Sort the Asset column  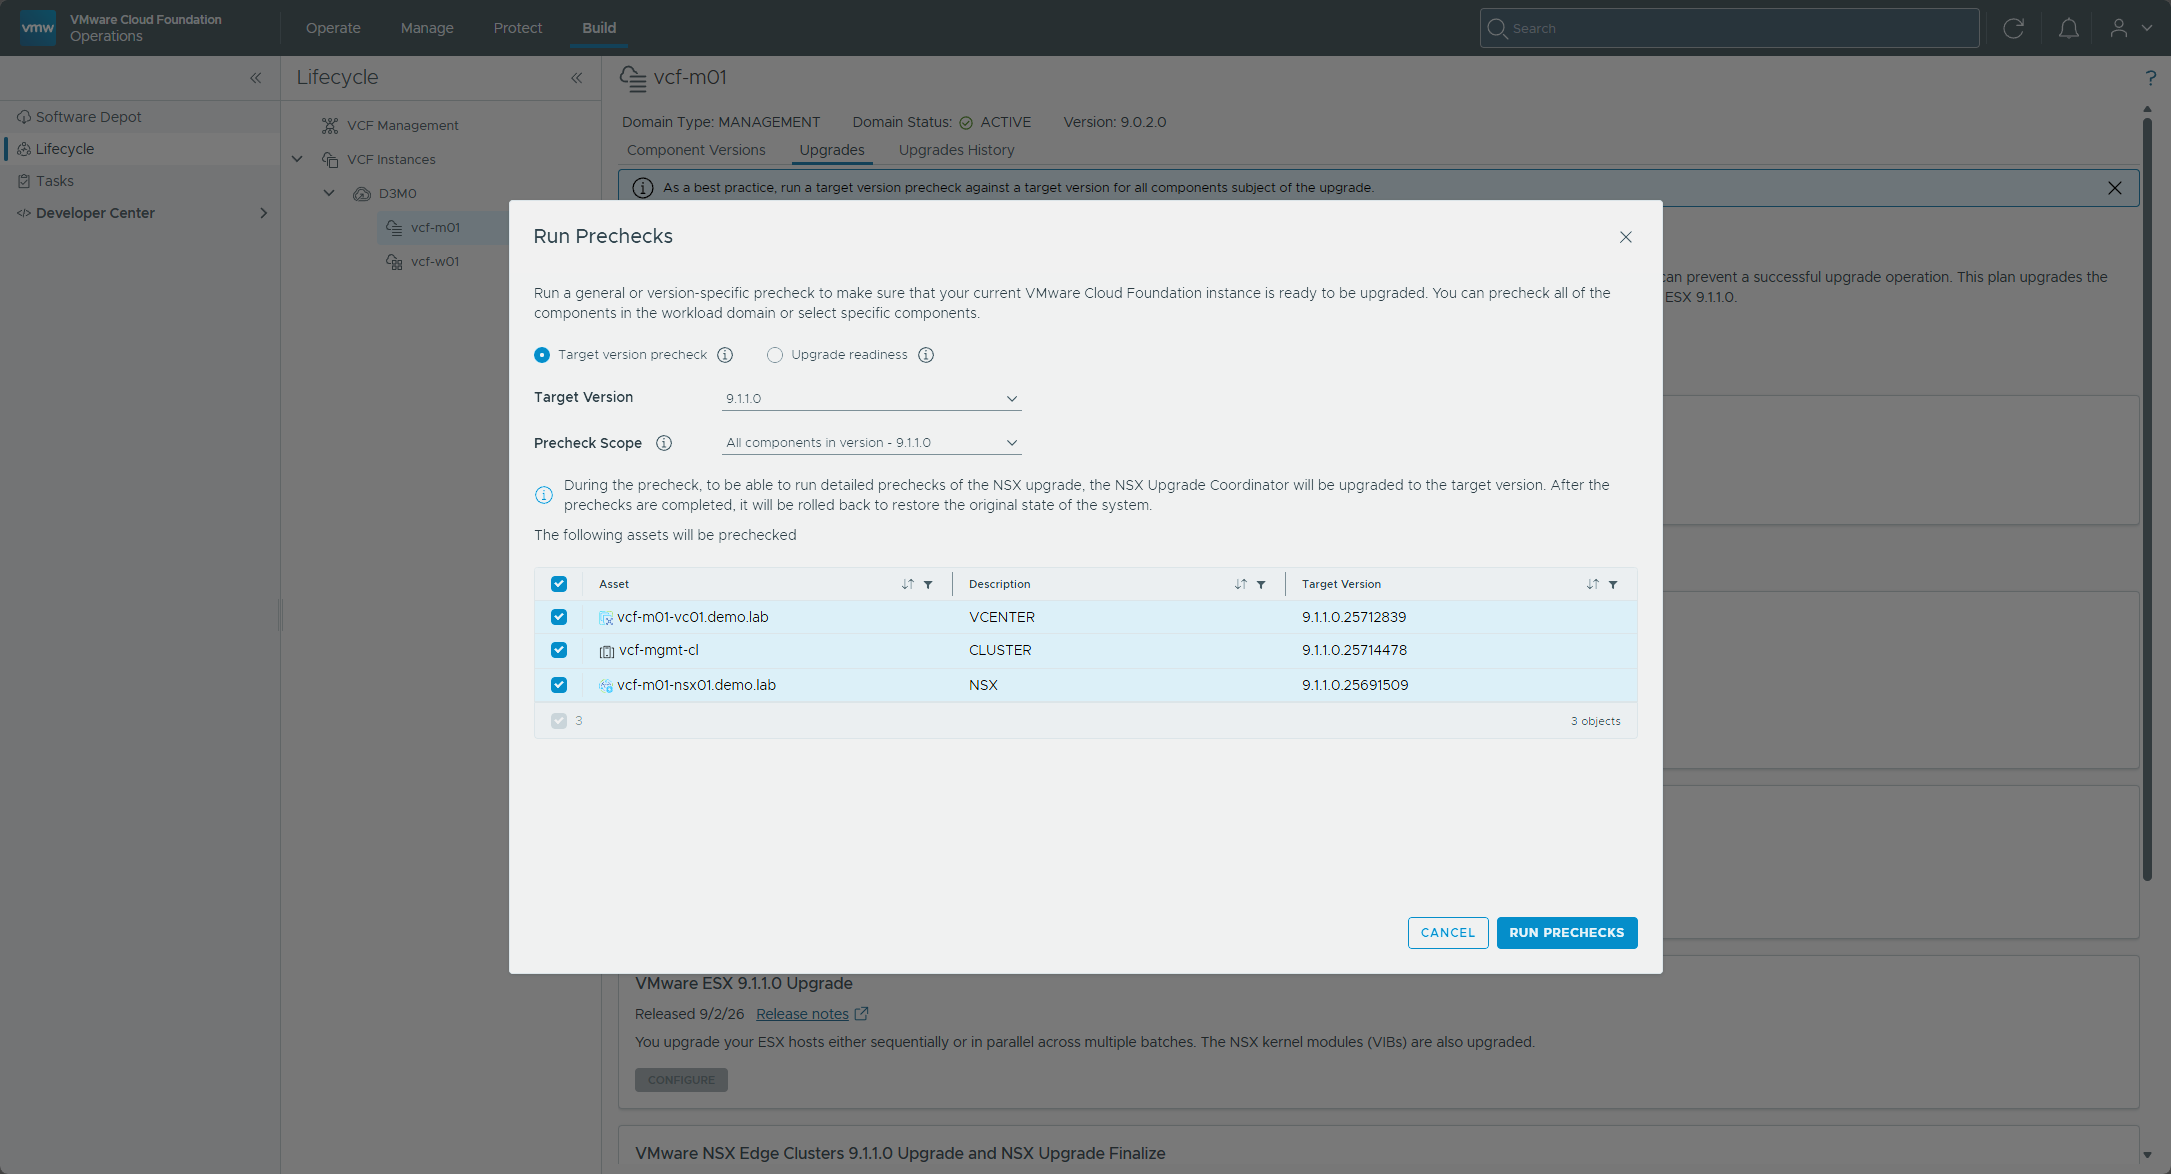pos(908,584)
